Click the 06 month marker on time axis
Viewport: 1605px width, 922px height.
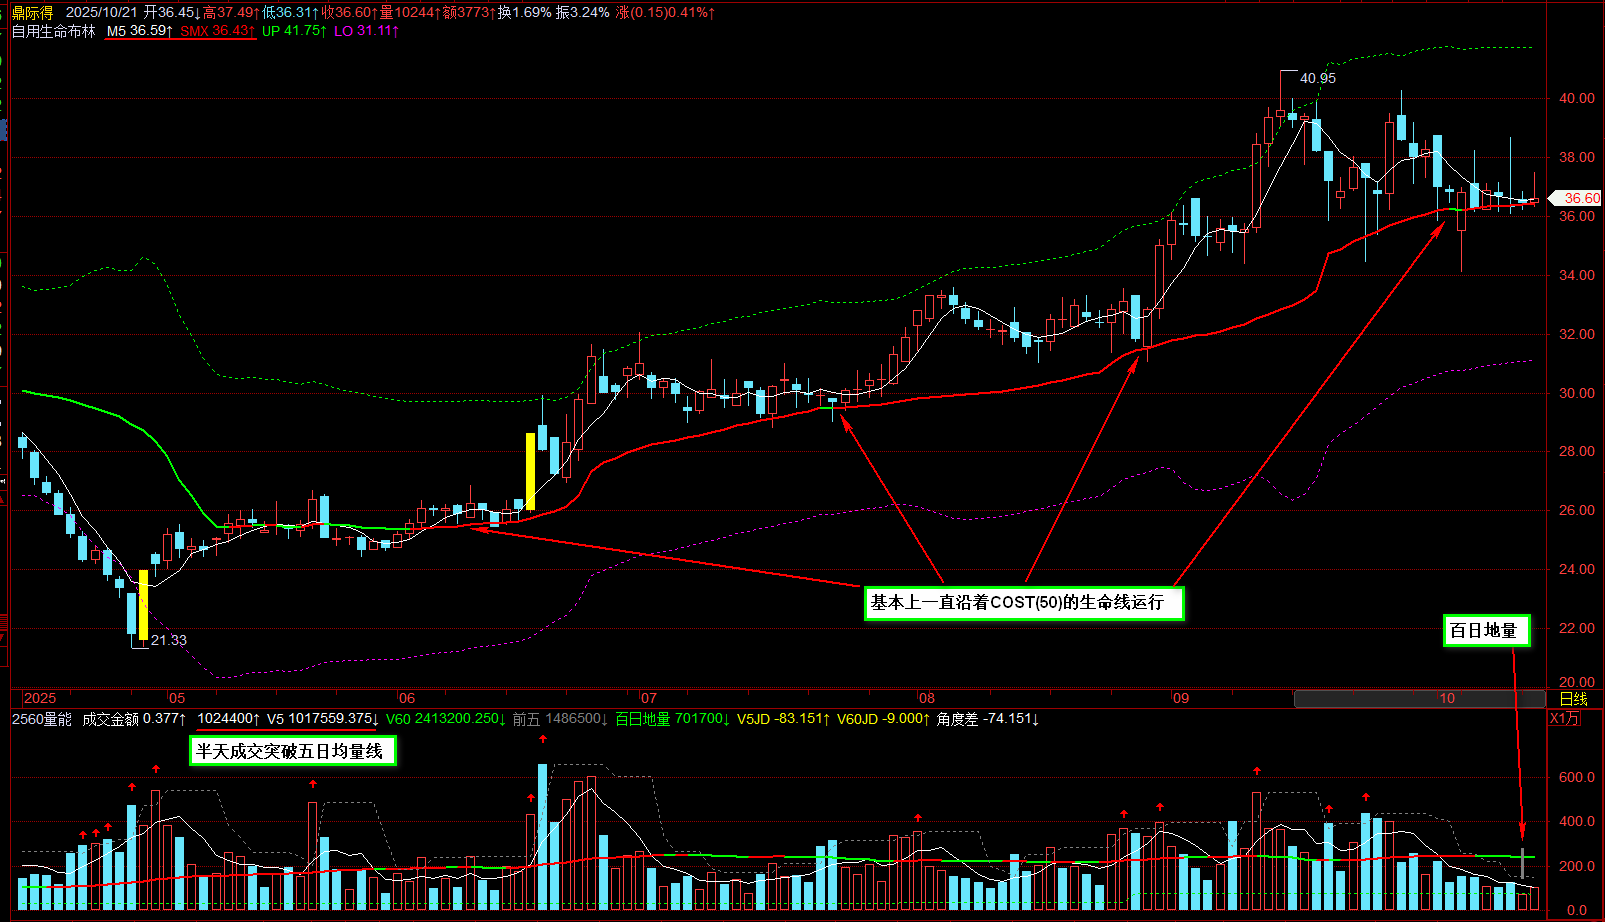407,699
